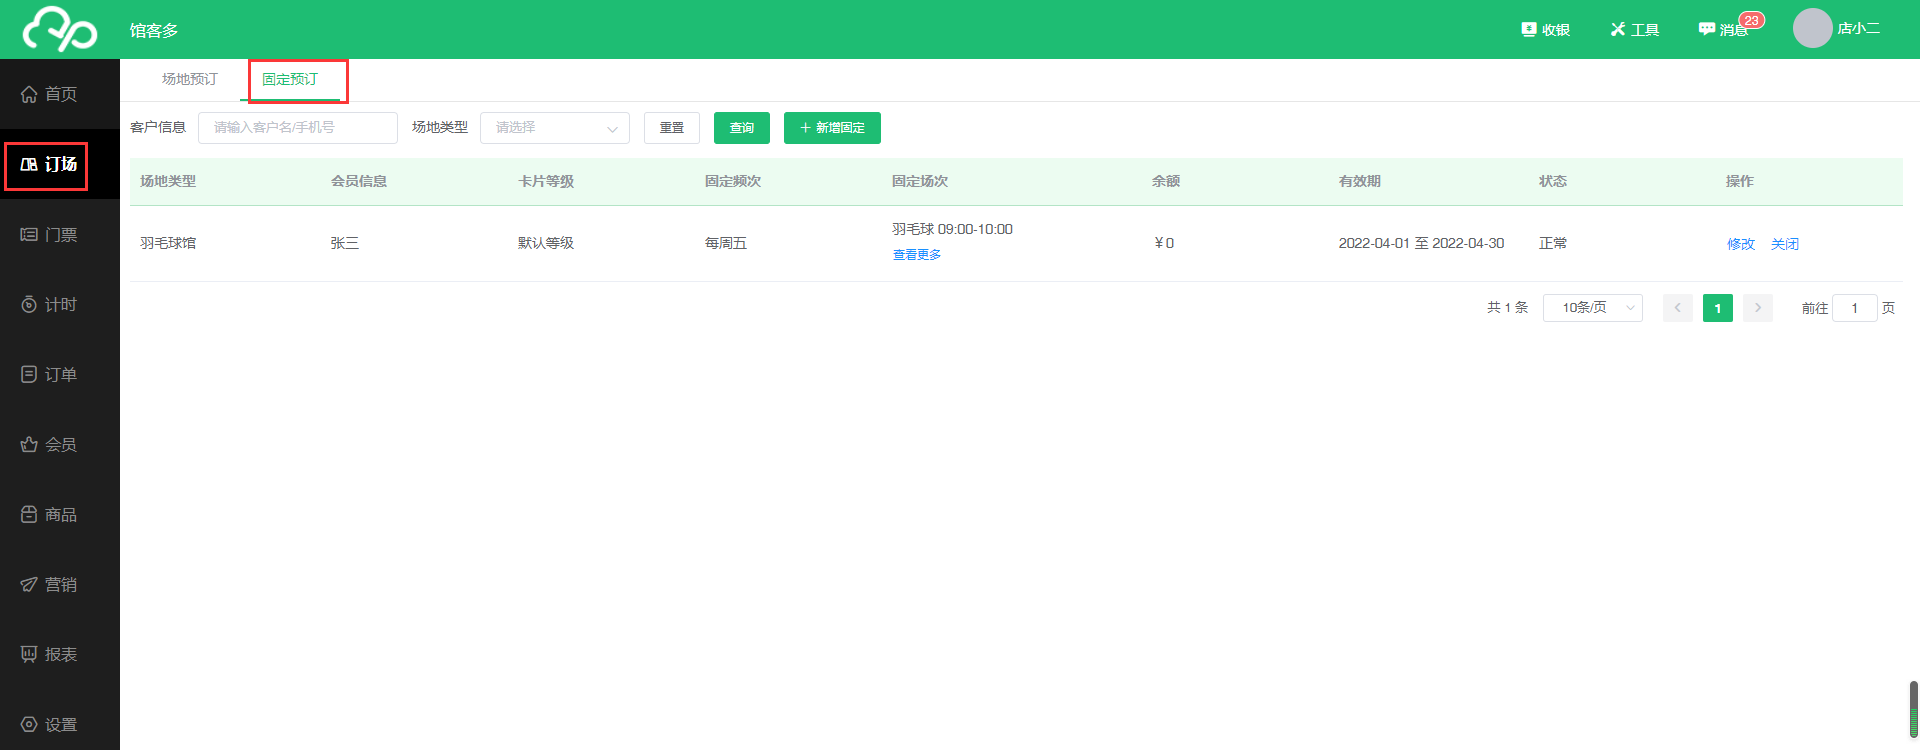The height and width of the screenshot is (750, 1920).
Task: Click the go-to page number input
Action: point(1855,308)
